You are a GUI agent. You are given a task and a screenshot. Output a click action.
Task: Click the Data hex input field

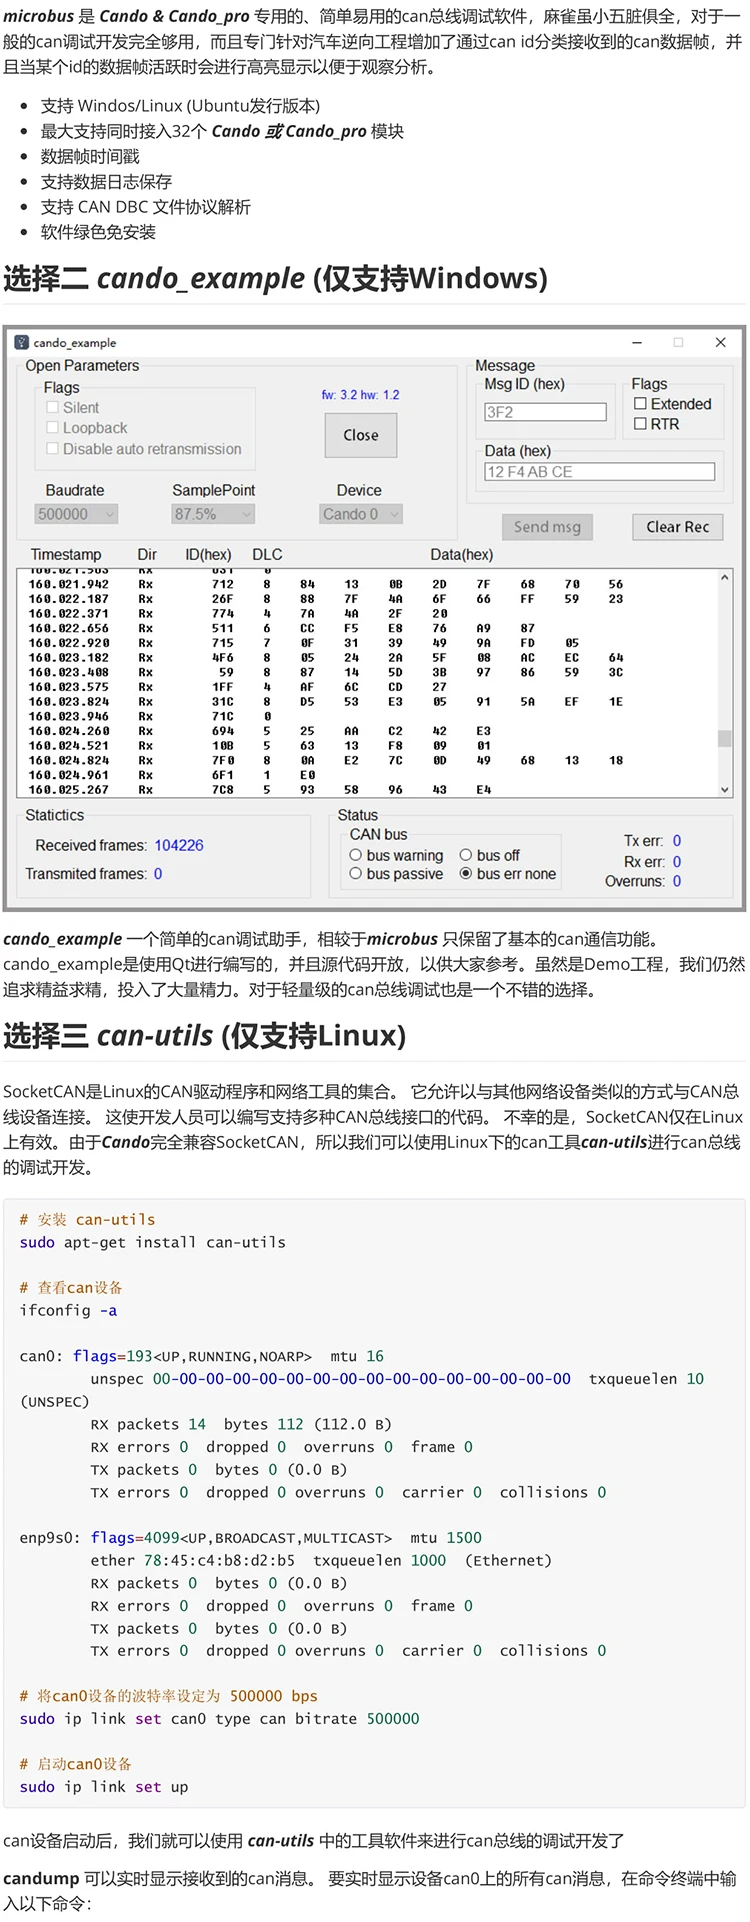pos(600,472)
